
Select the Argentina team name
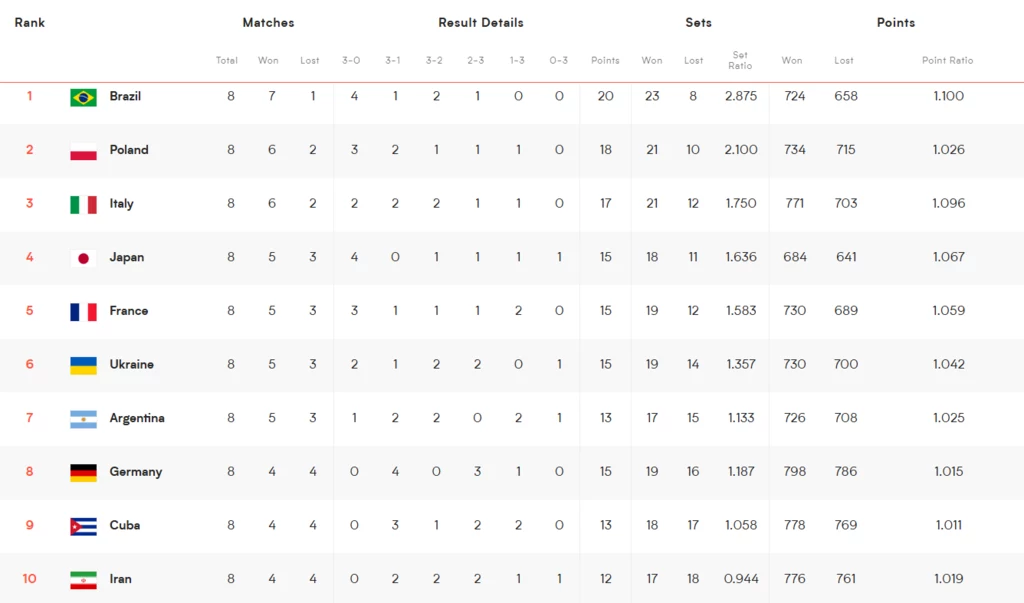[x=136, y=418]
